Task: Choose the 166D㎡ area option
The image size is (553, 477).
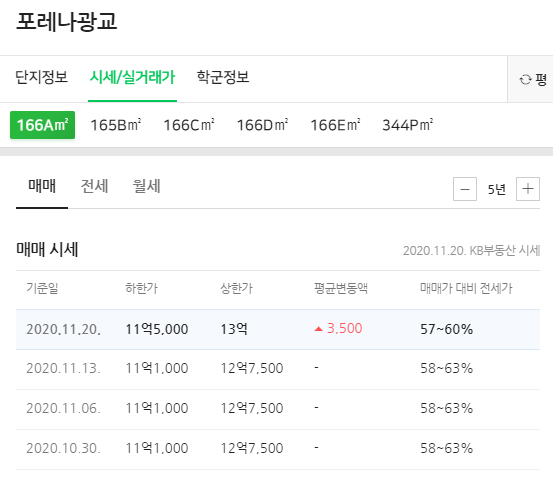Action: click(x=262, y=125)
